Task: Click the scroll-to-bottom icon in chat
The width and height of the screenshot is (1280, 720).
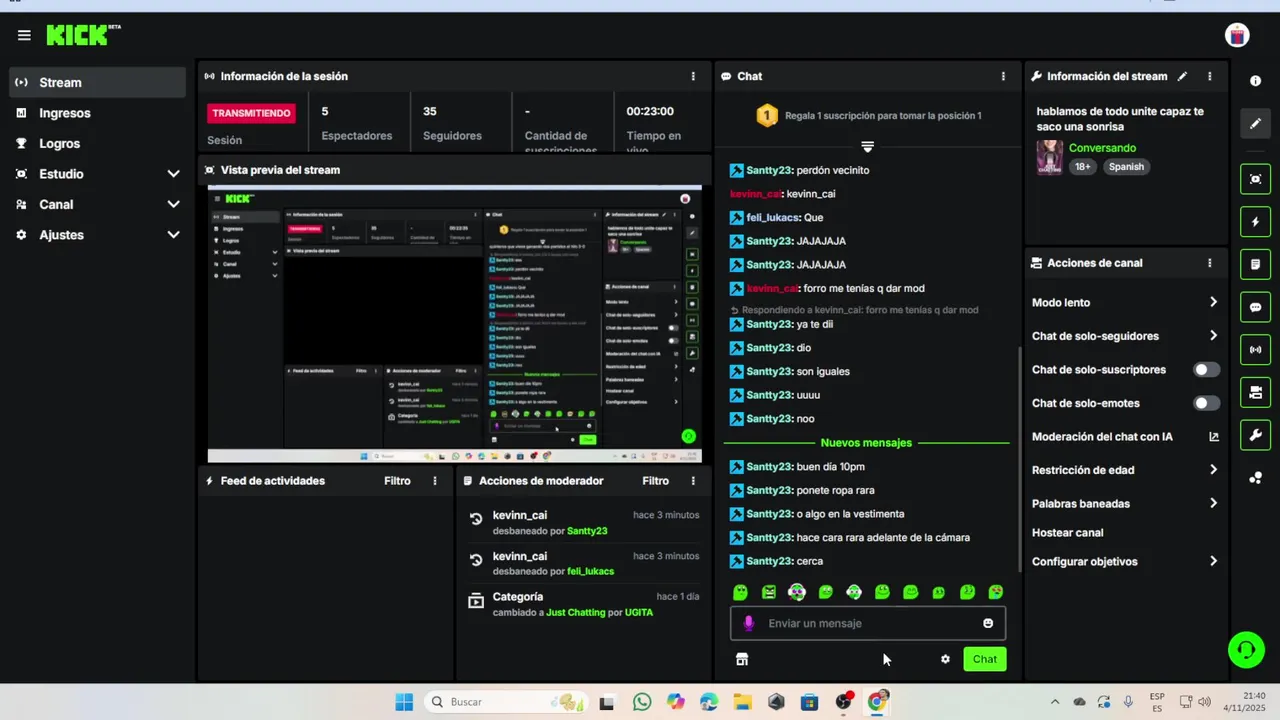Action: [x=867, y=147]
